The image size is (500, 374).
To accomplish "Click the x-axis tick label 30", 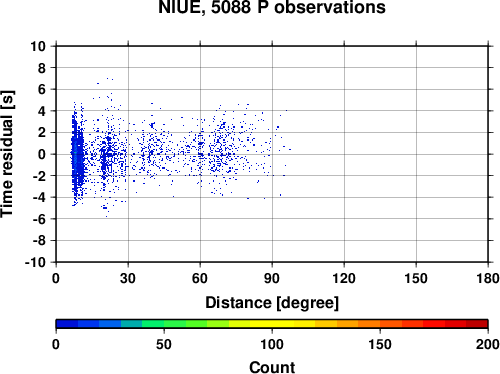I will click(128, 278).
